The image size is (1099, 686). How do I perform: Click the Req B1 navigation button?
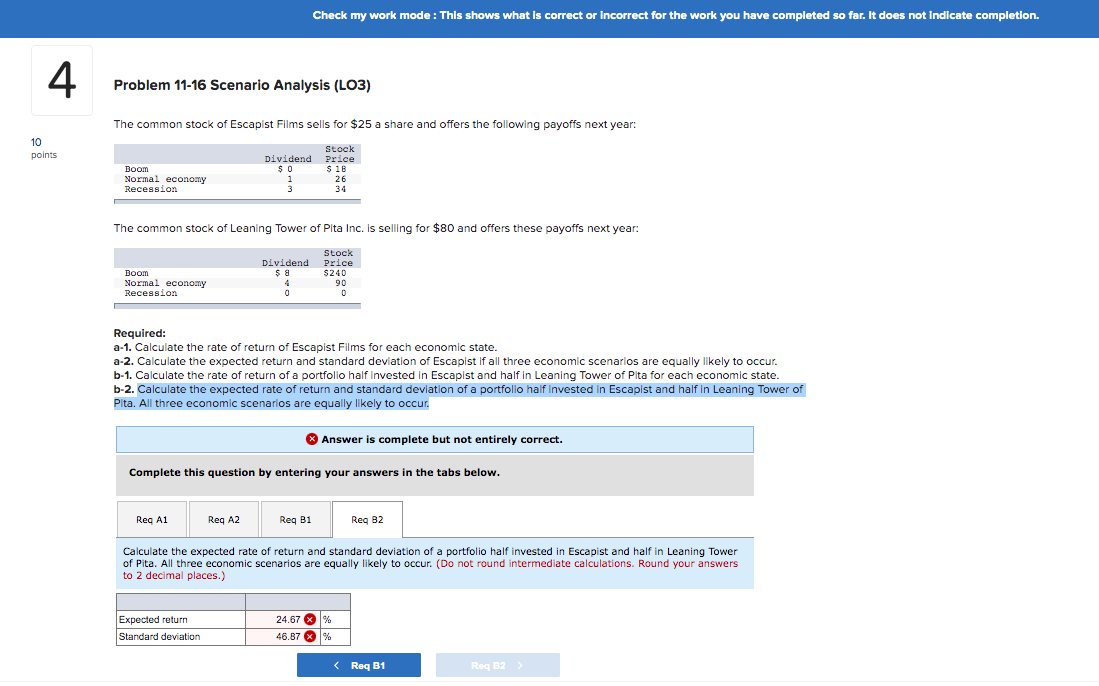coord(359,664)
